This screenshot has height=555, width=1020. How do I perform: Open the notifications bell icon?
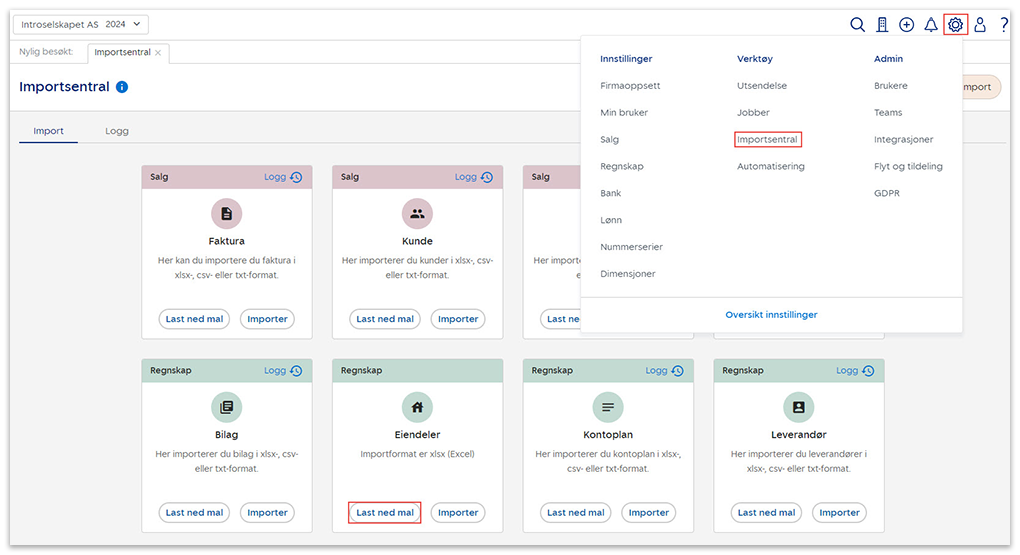(931, 25)
